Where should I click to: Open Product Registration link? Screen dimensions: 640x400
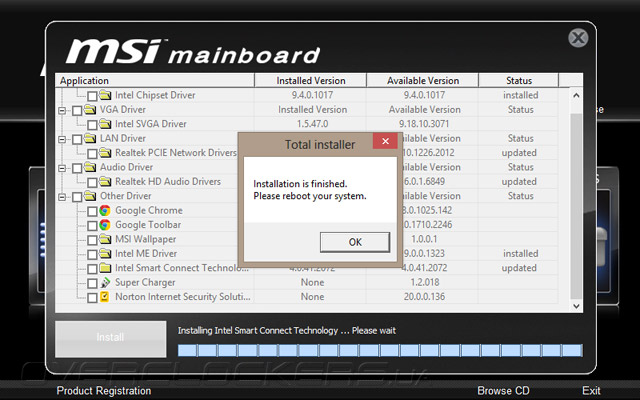tap(104, 391)
